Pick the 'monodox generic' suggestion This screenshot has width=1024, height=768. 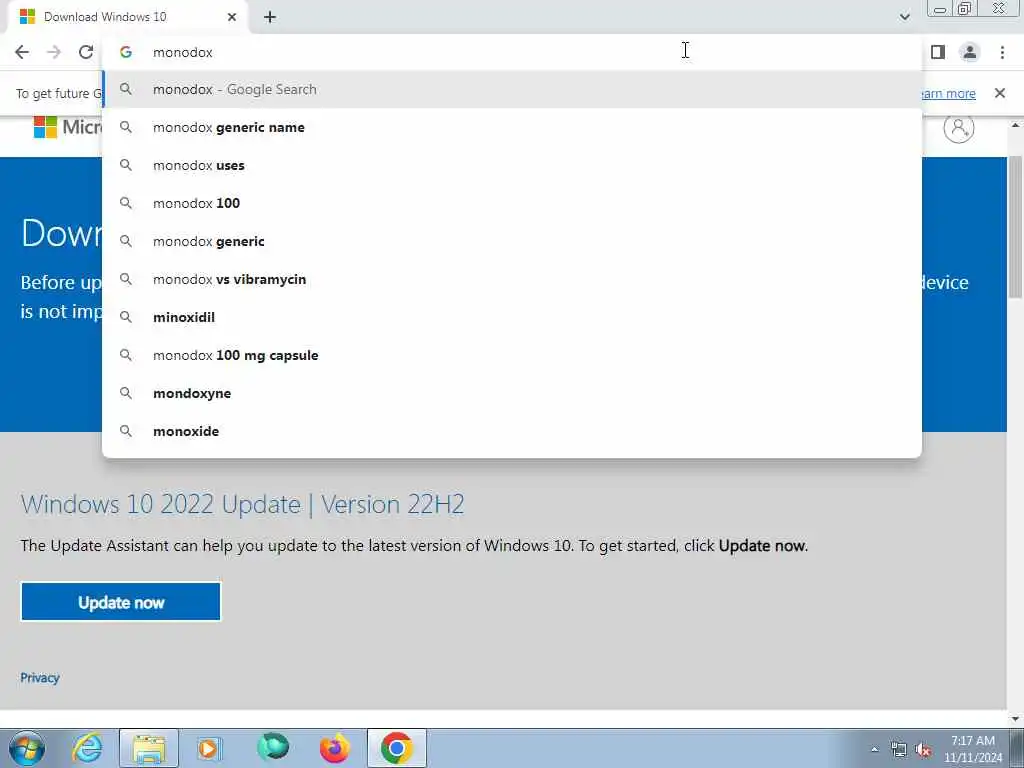click(512, 241)
